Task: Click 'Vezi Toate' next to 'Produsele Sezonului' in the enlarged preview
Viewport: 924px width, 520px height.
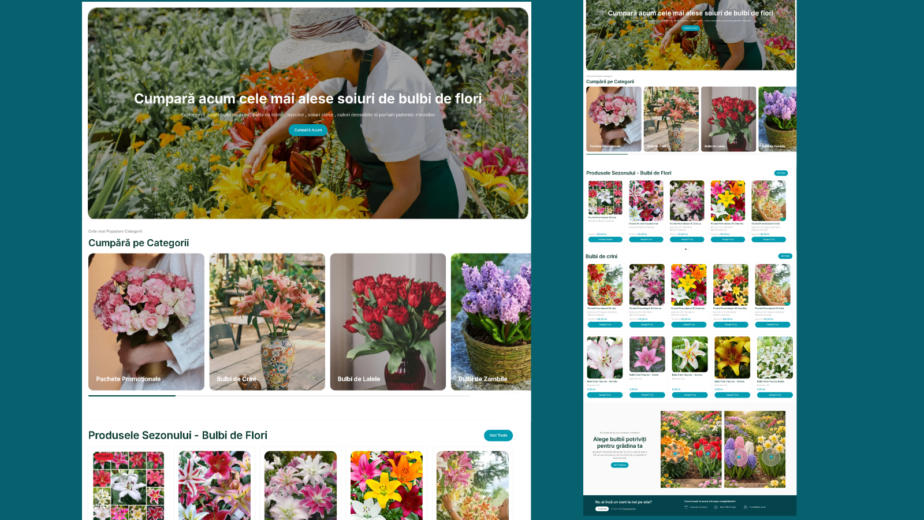Action: click(x=498, y=435)
